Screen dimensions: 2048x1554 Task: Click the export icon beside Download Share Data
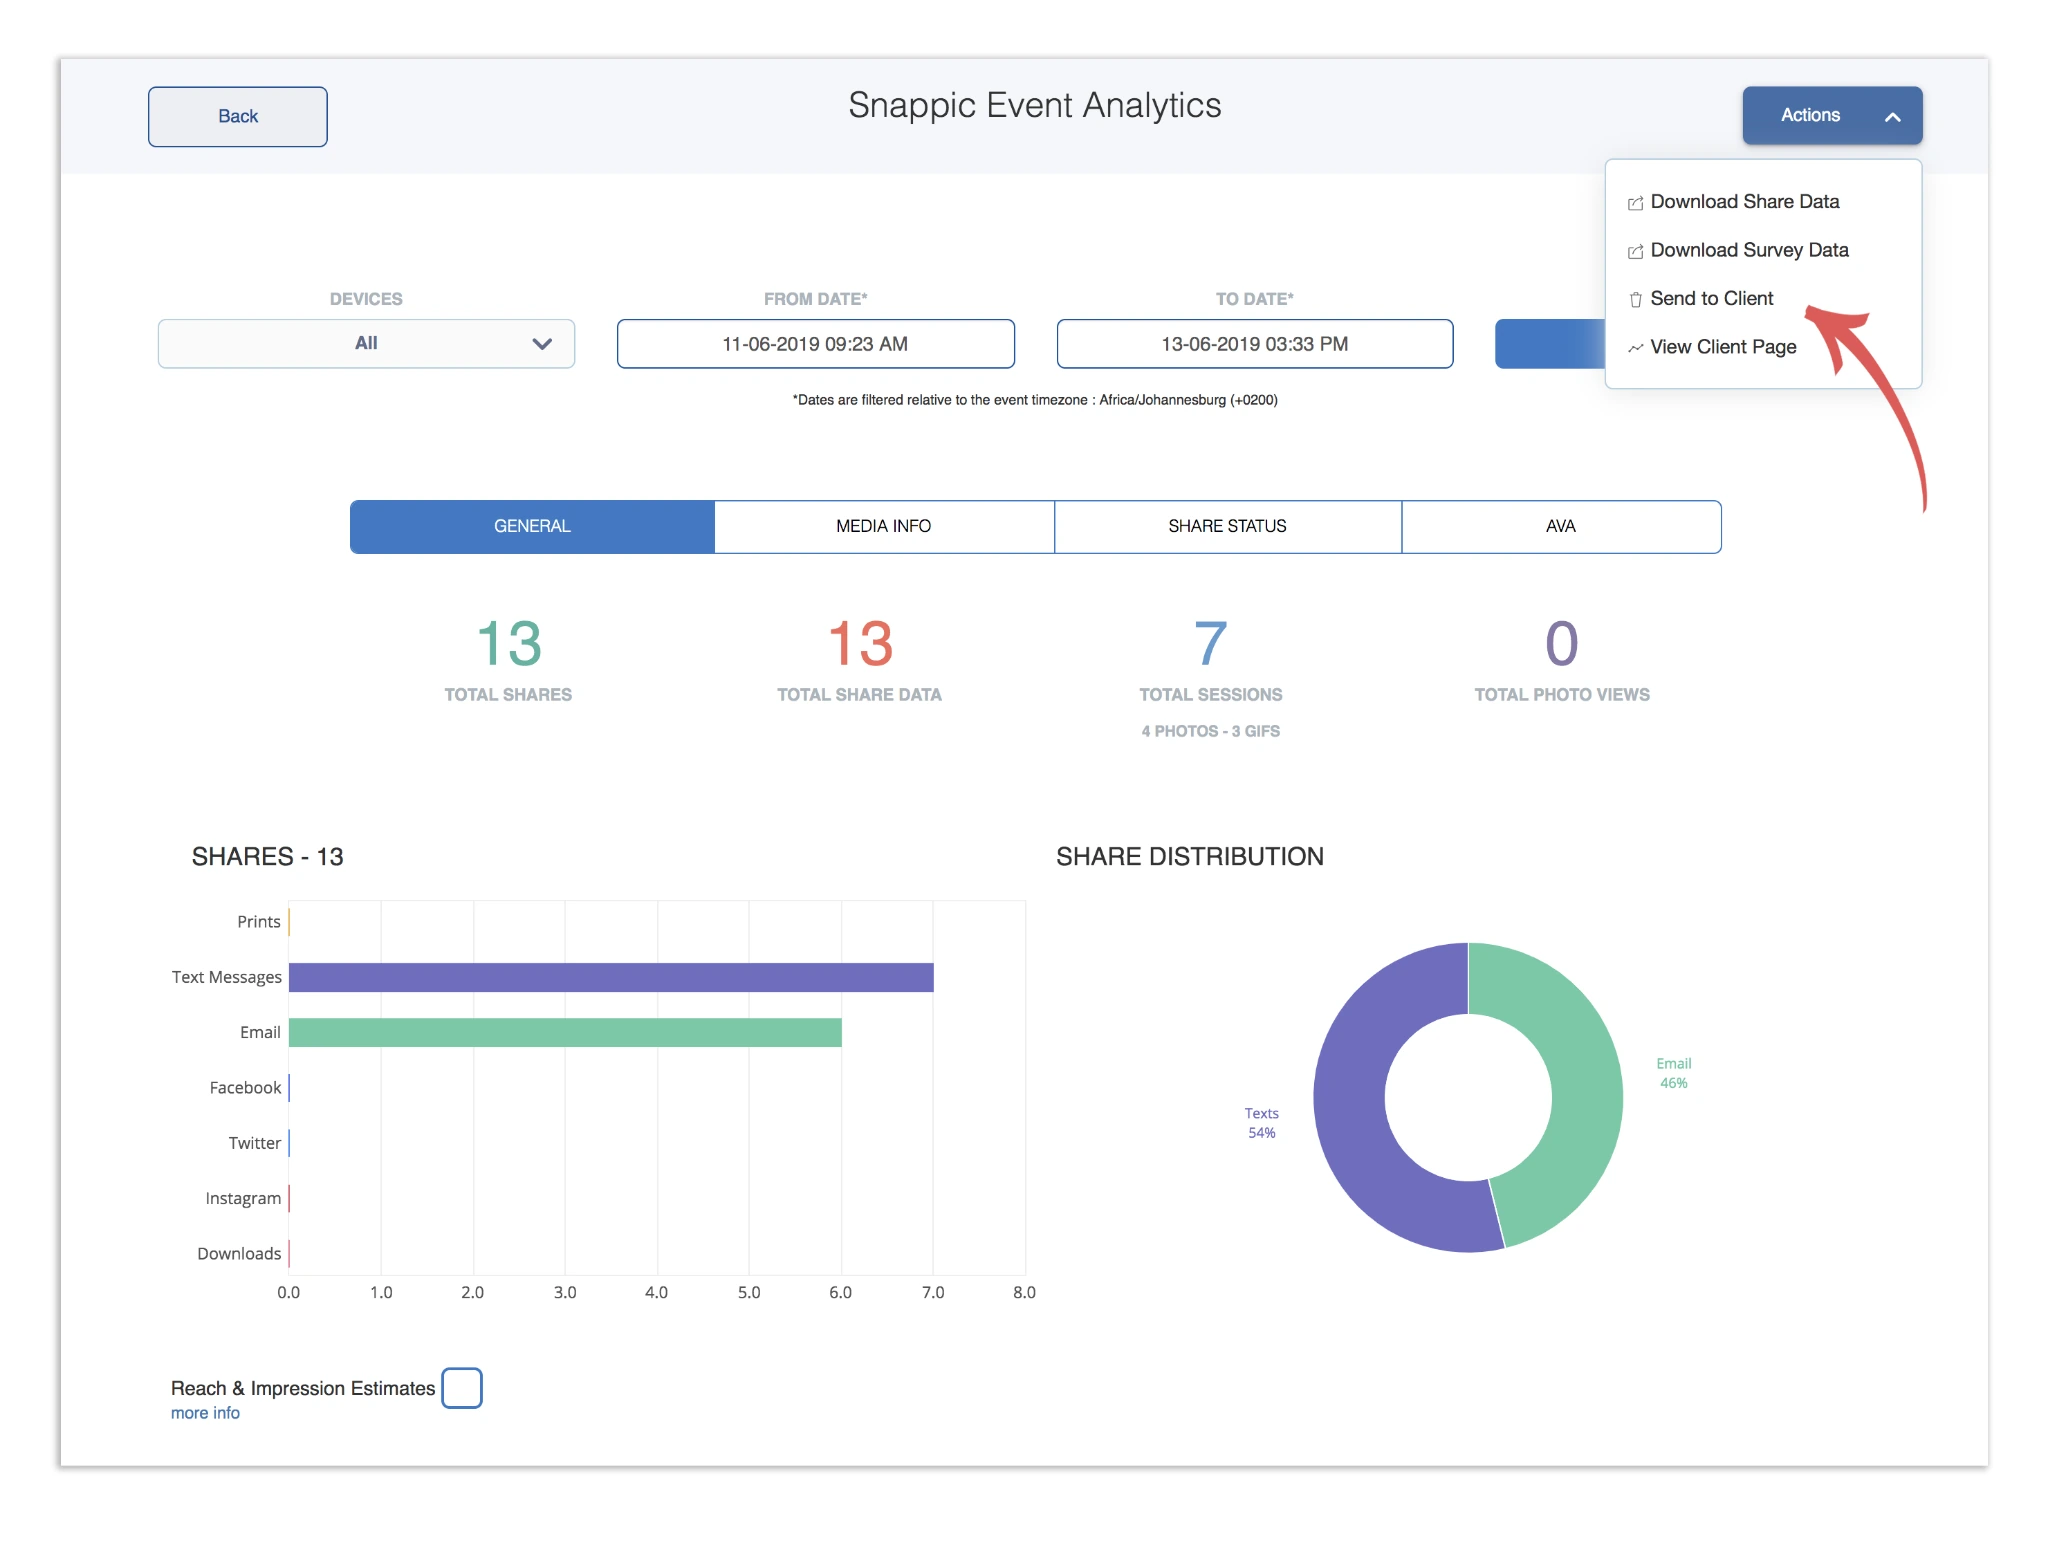[x=1636, y=203]
